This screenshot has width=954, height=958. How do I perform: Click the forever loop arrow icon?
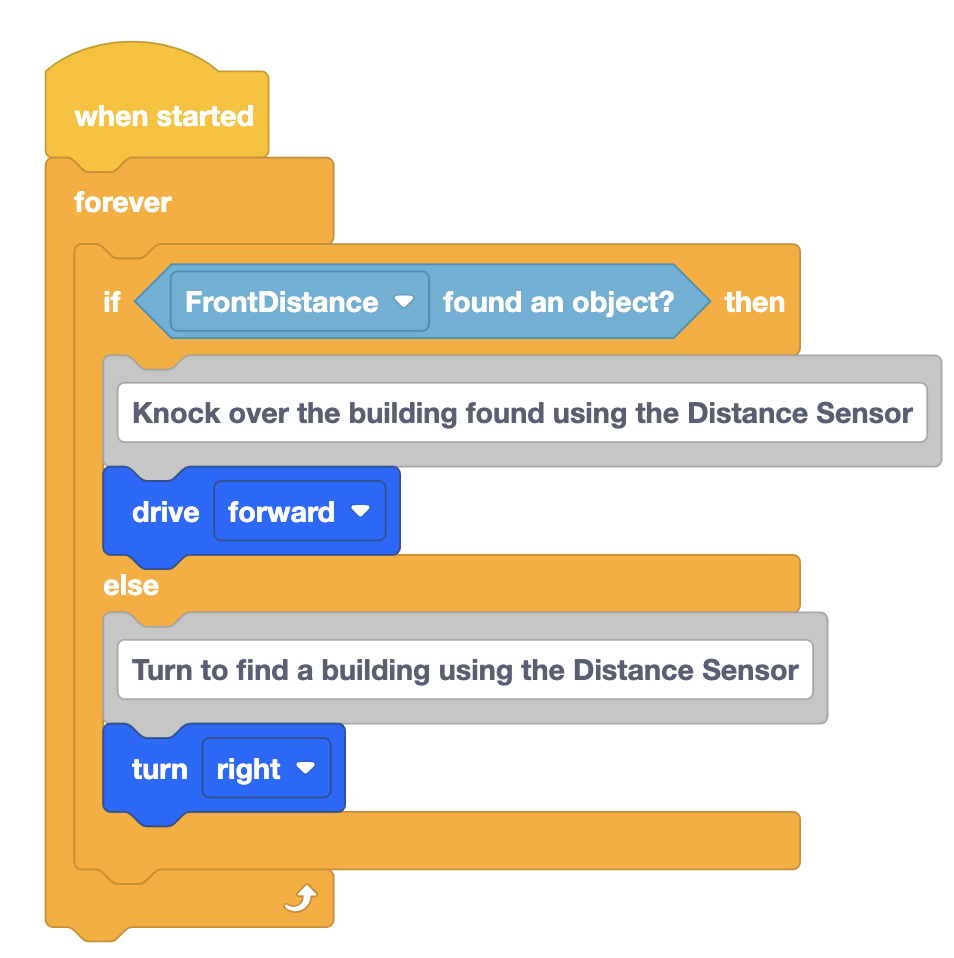click(301, 899)
